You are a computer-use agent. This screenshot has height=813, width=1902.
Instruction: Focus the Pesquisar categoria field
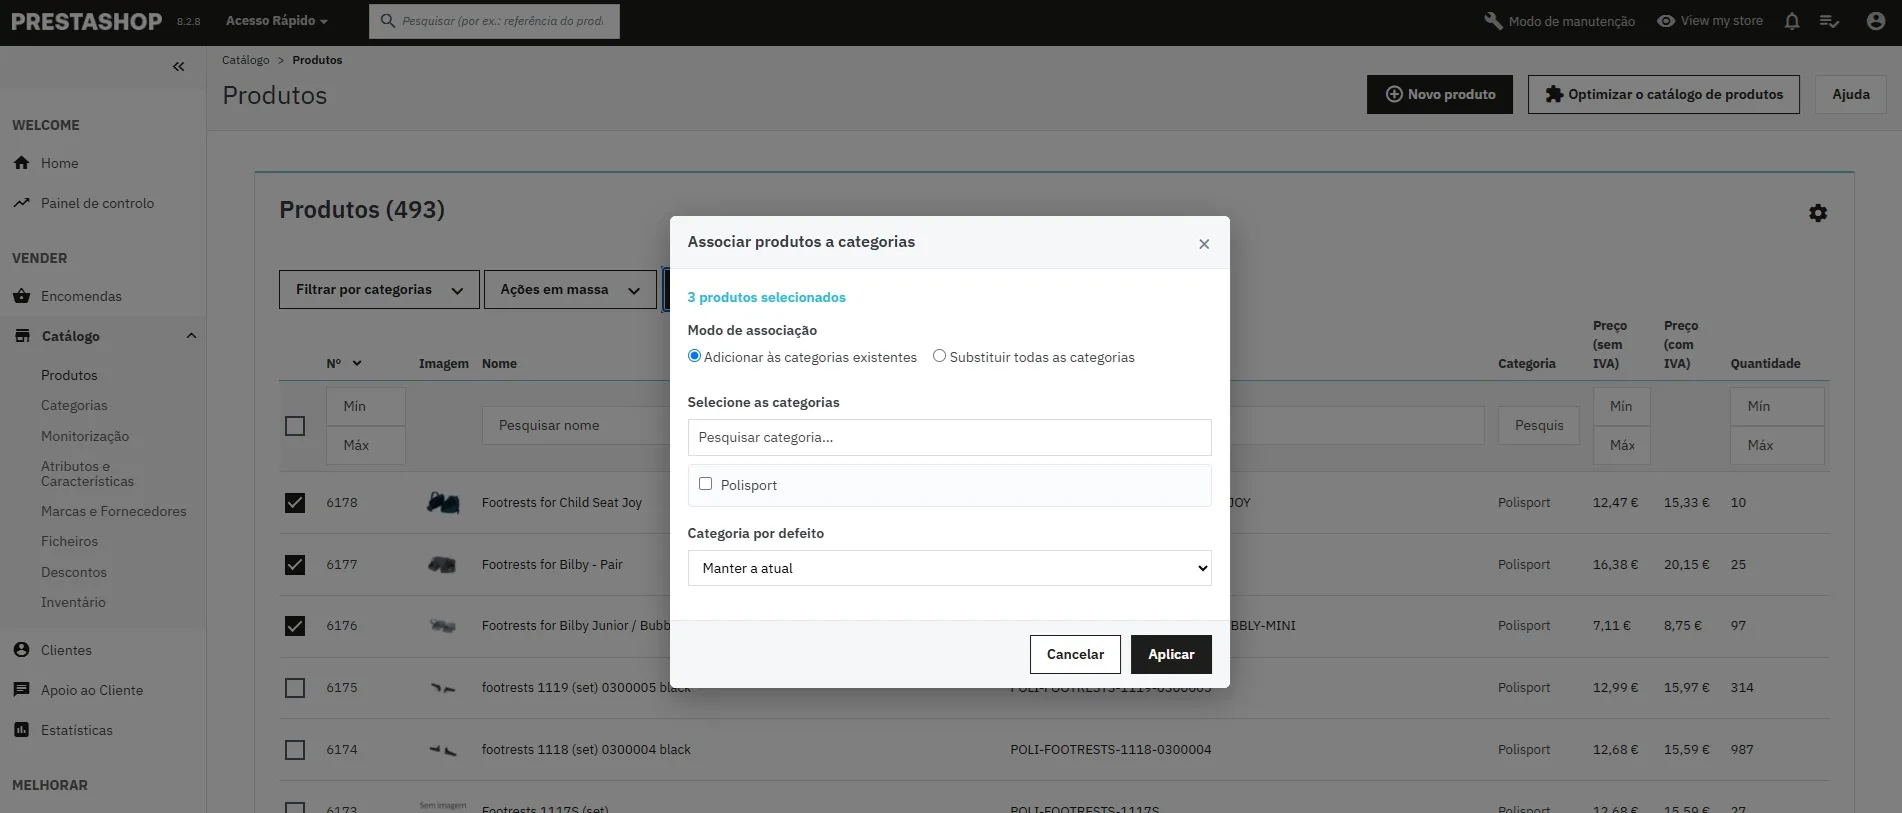click(x=949, y=437)
